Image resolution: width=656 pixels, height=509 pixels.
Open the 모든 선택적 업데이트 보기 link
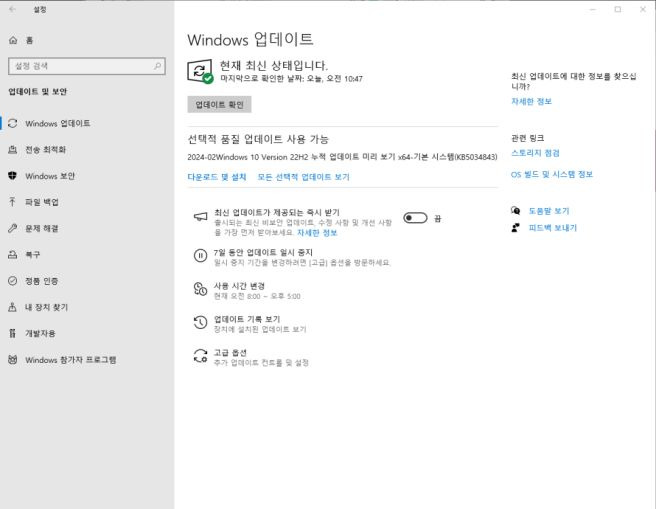point(303,177)
